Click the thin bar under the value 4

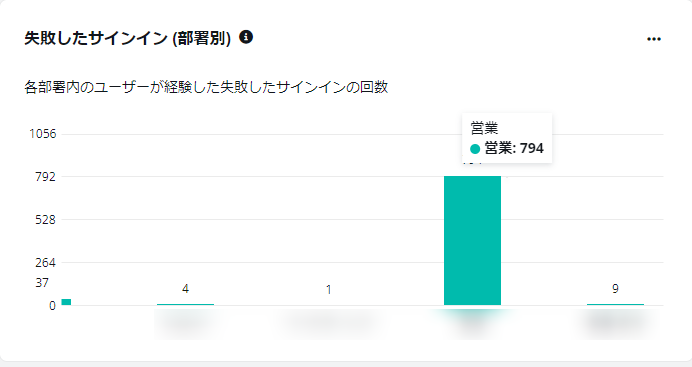coord(185,304)
